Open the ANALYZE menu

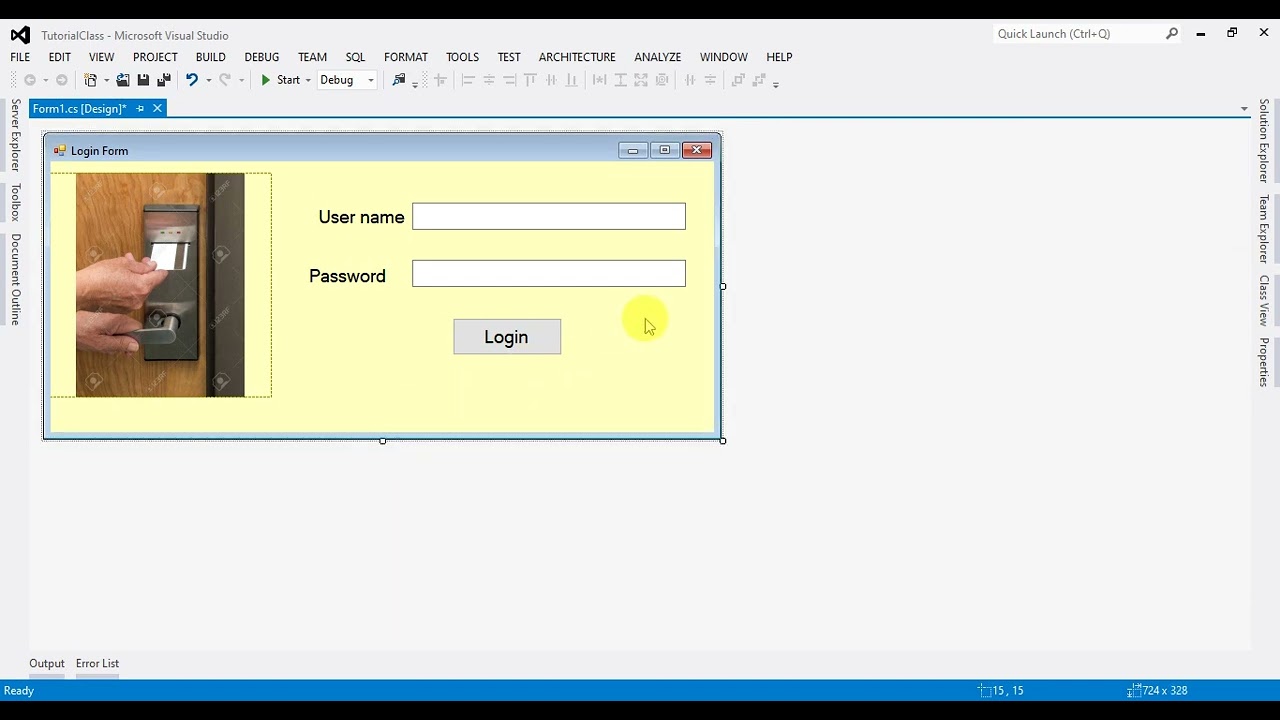tap(657, 57)
